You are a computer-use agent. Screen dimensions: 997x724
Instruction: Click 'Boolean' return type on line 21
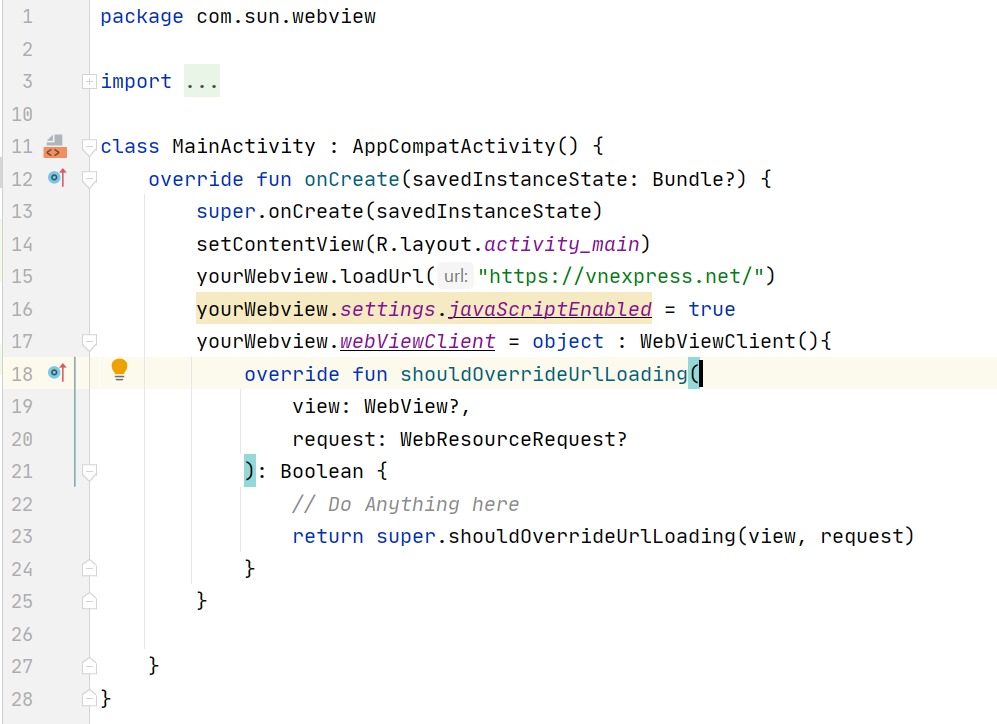(322, 472)
